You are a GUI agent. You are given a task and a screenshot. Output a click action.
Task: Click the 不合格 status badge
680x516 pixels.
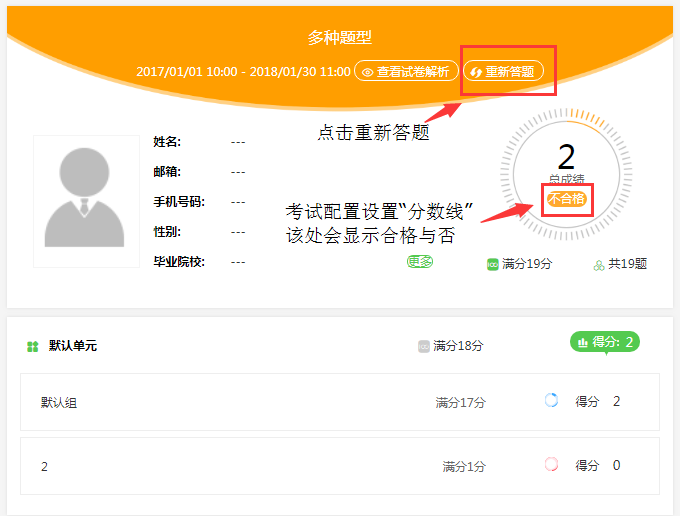(x=566, y=199)
